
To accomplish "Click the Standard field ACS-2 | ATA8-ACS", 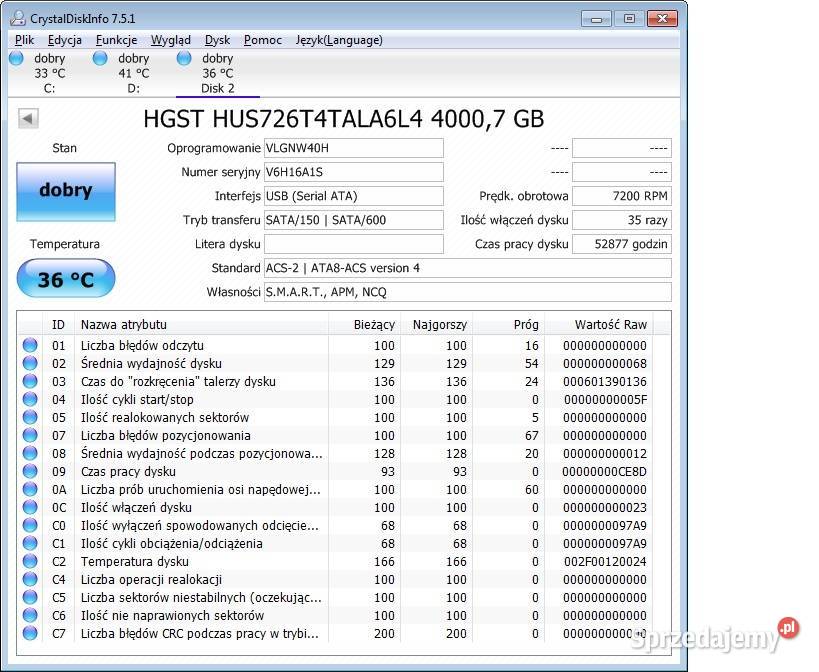I will pyautogui.click(x=467, y=268).
